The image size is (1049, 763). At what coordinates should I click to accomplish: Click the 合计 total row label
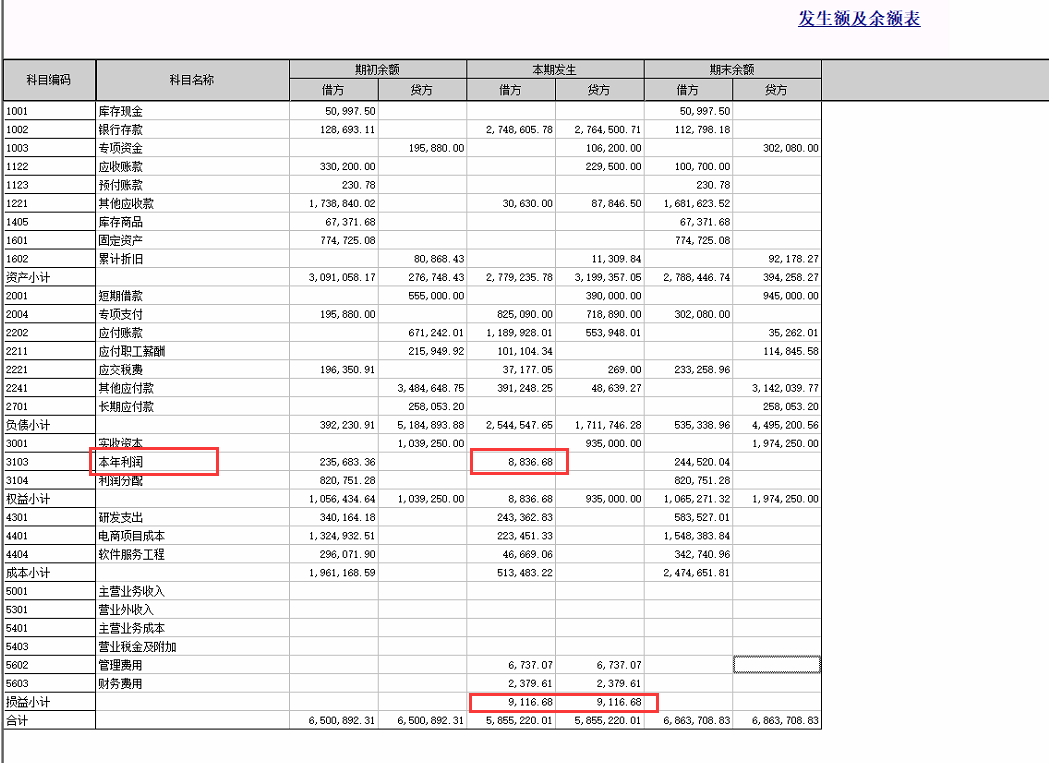tap(17, 721)
